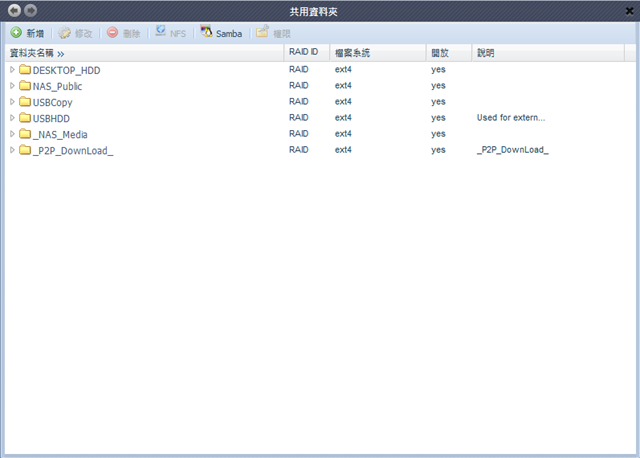Screen dimensions: 640x458
Task: Click the permissions (權限) folder icon
Action: 262,31
